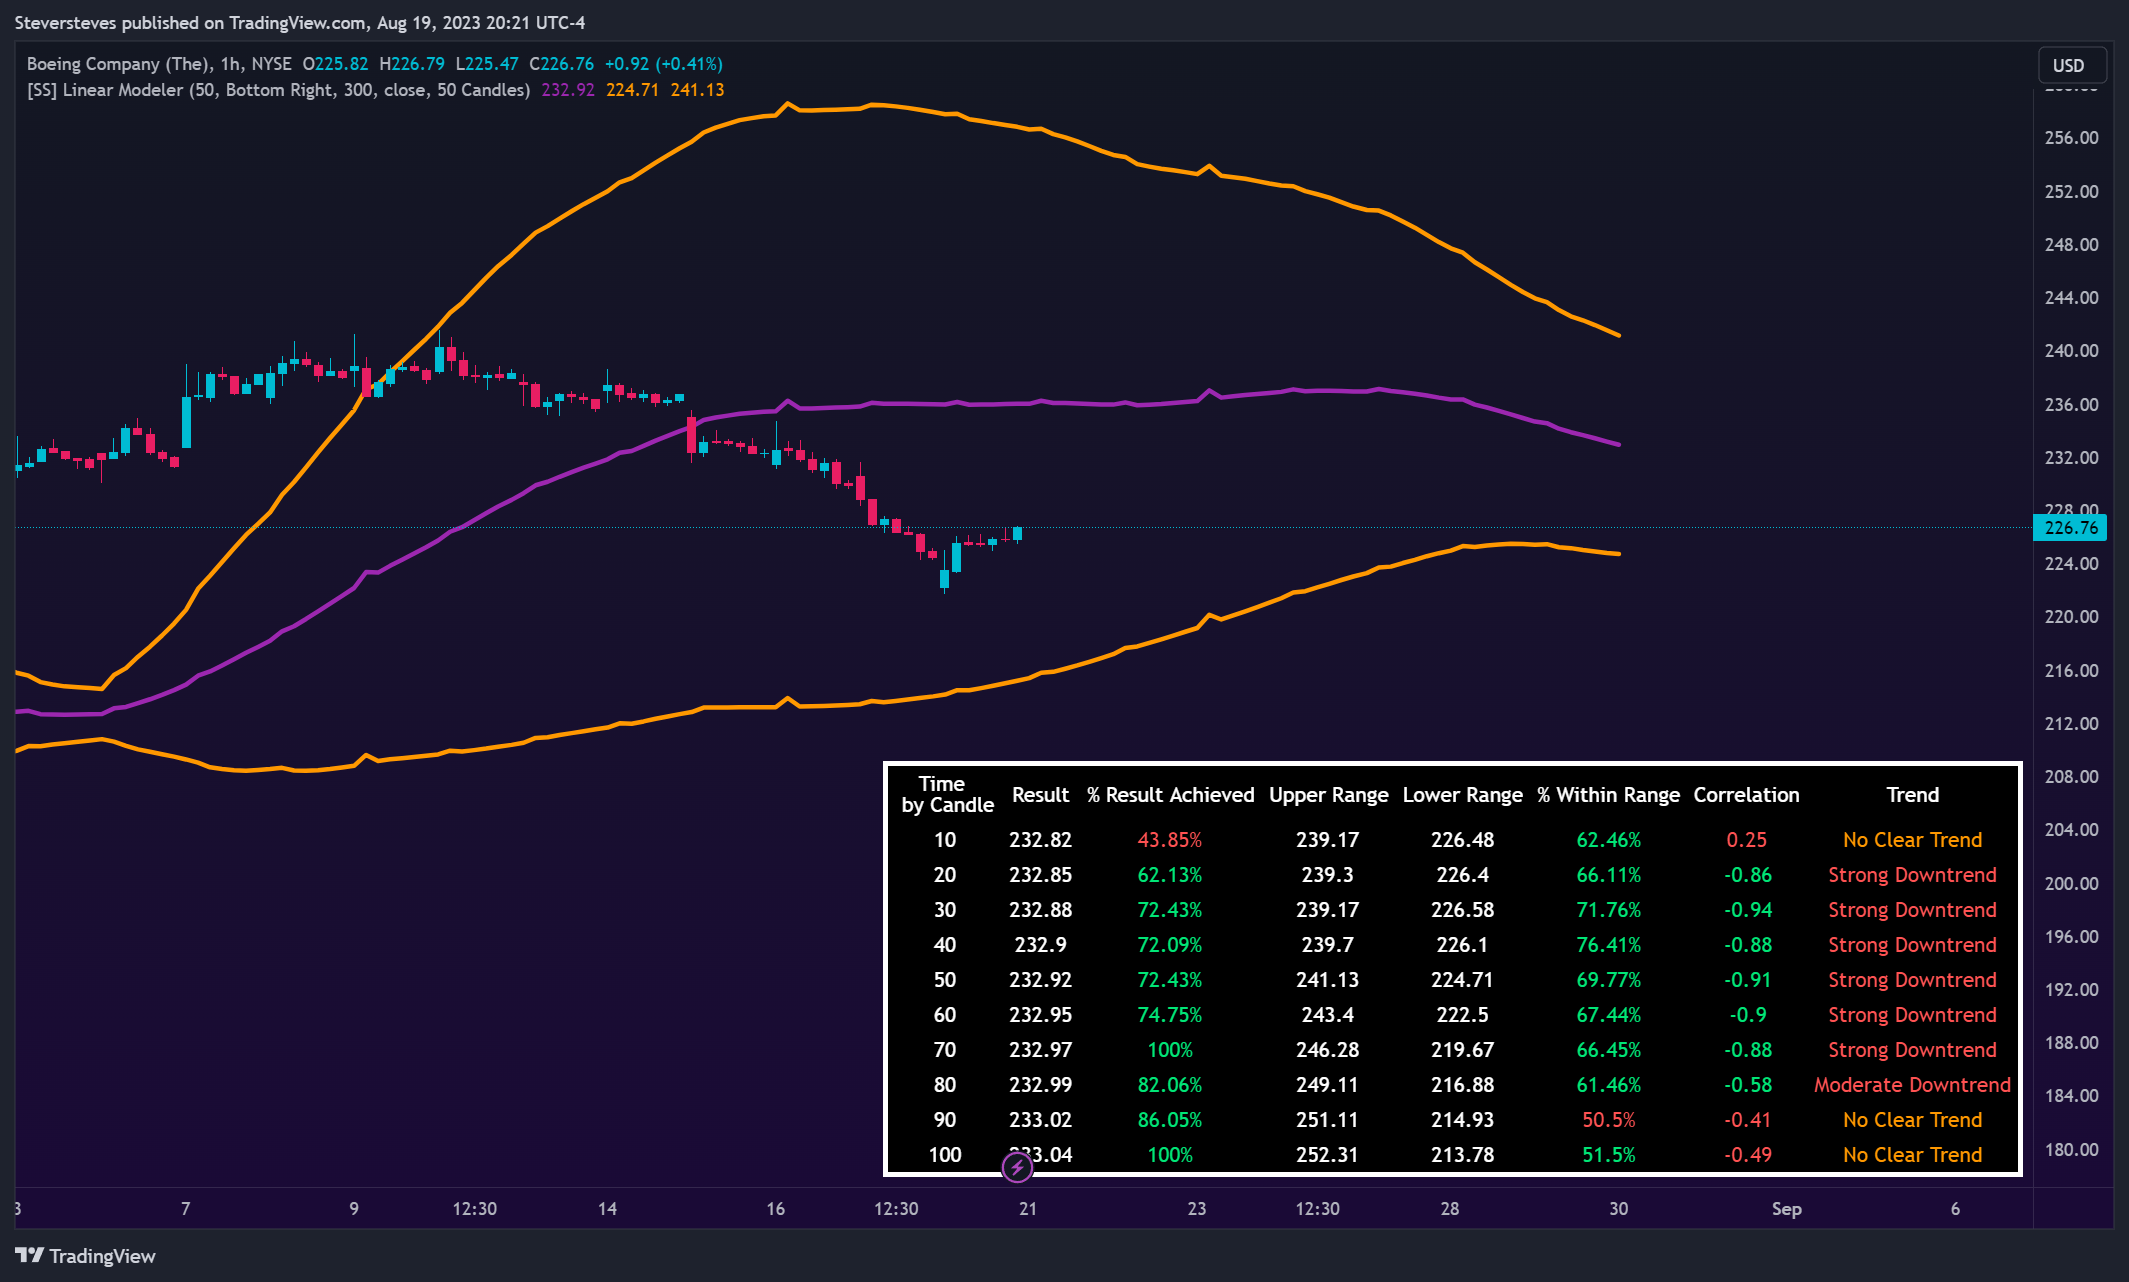Viewport: 2129px width, 1282px height.
Task: Click the 14 date on time axis
Action: pos(607,1209)
